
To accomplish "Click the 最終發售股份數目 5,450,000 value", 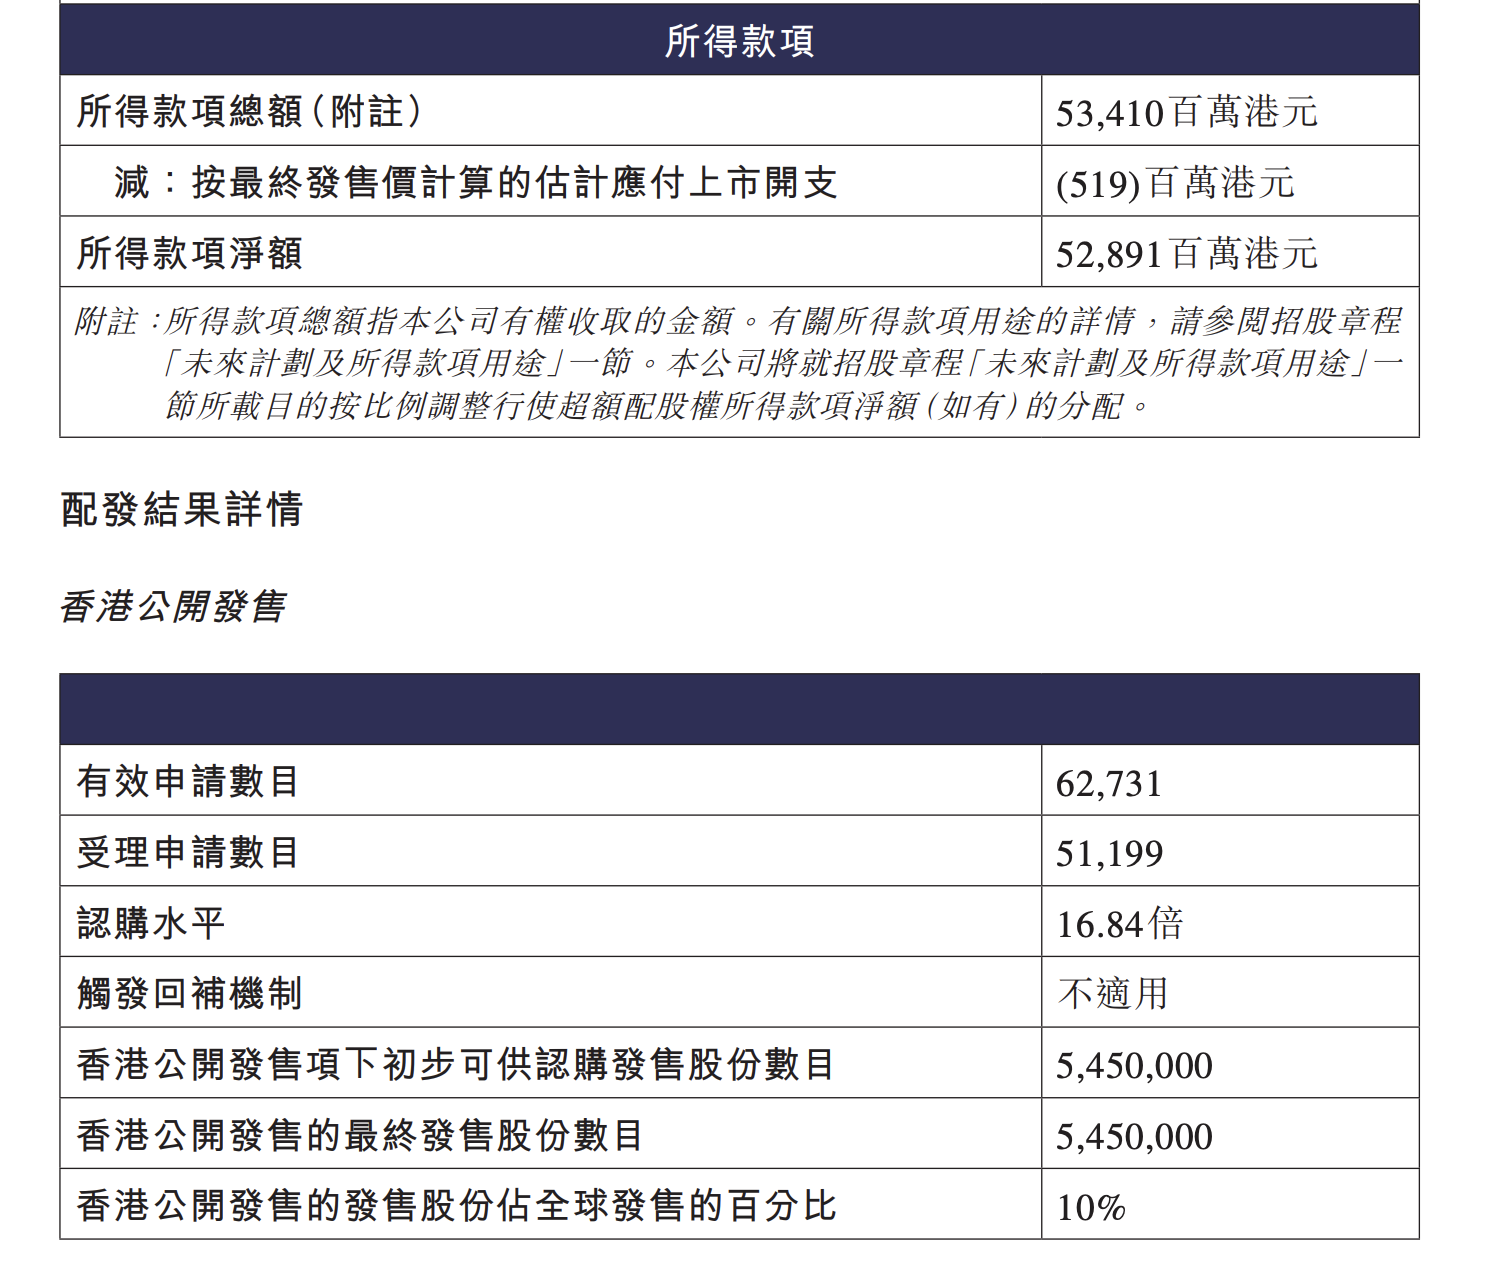I will tap(1134, 1136).
